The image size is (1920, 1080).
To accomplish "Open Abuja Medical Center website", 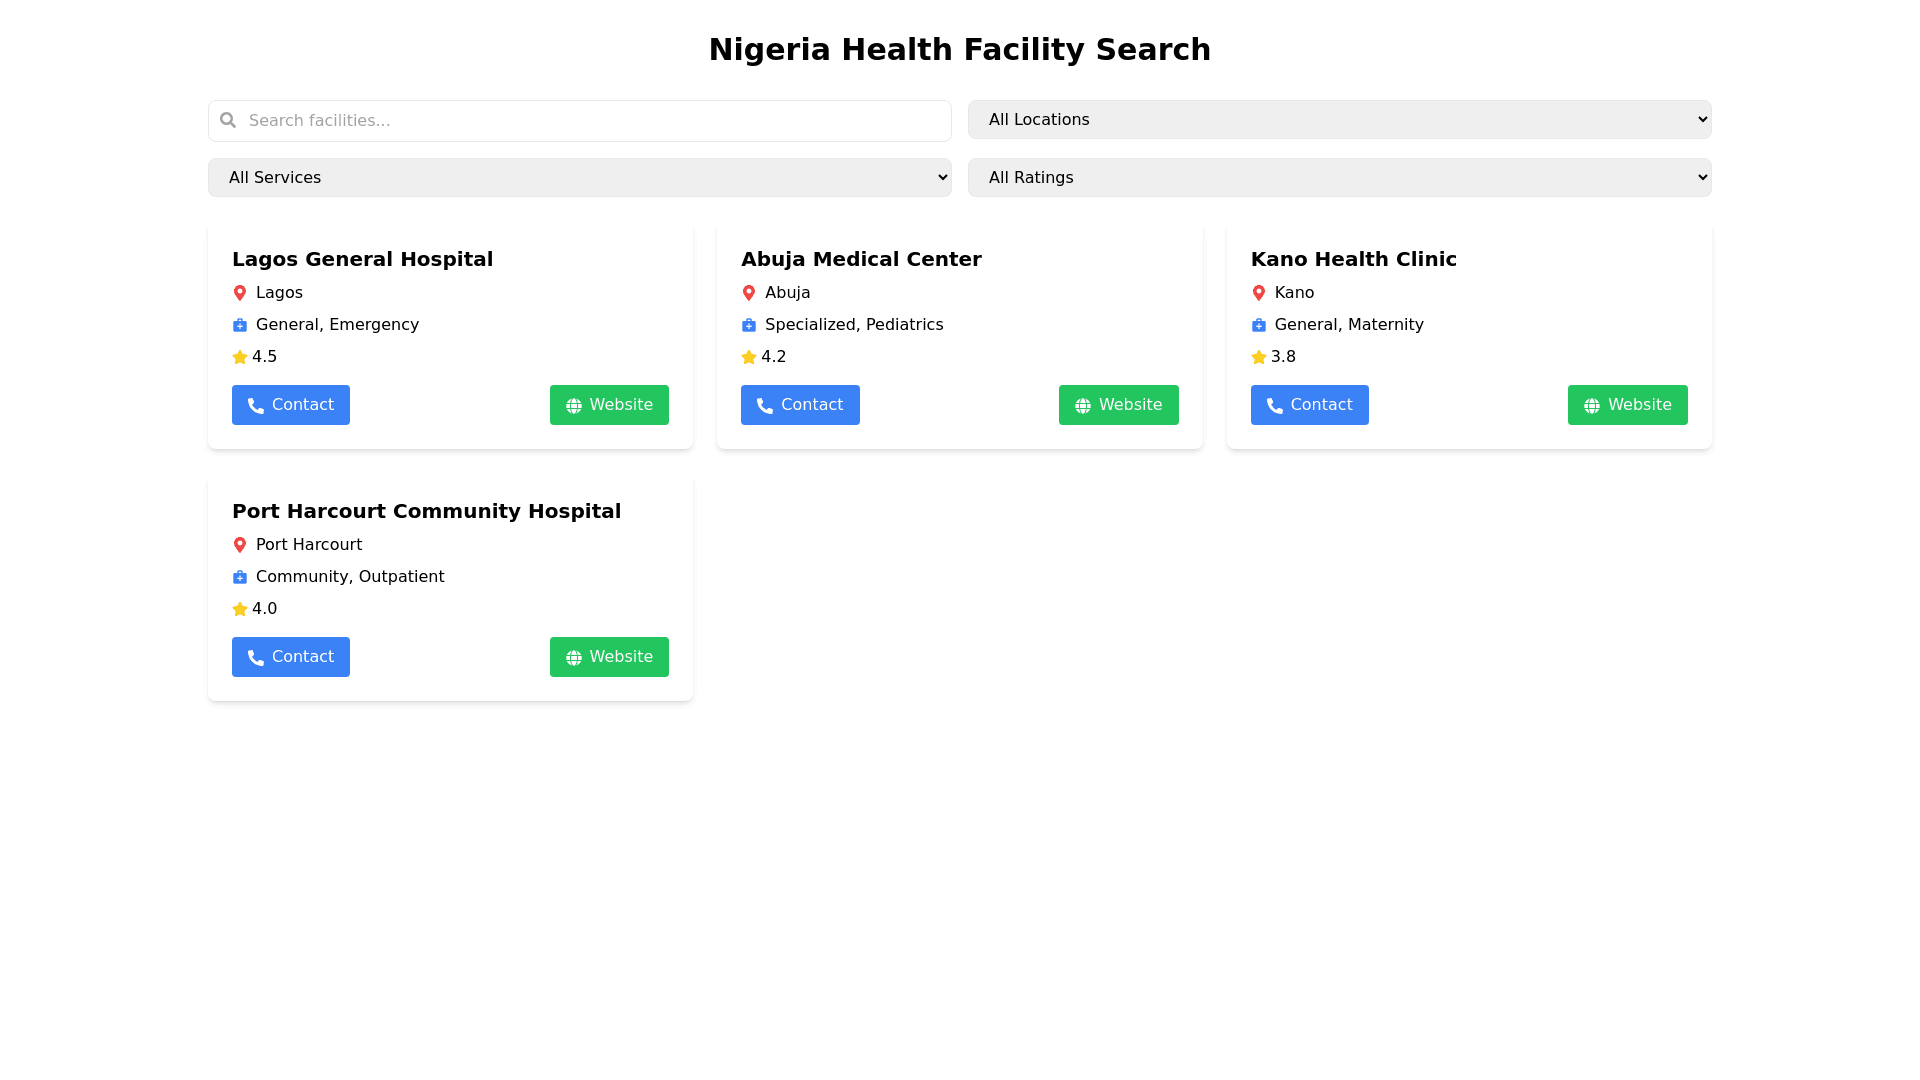I will (x=1118, y=405).
